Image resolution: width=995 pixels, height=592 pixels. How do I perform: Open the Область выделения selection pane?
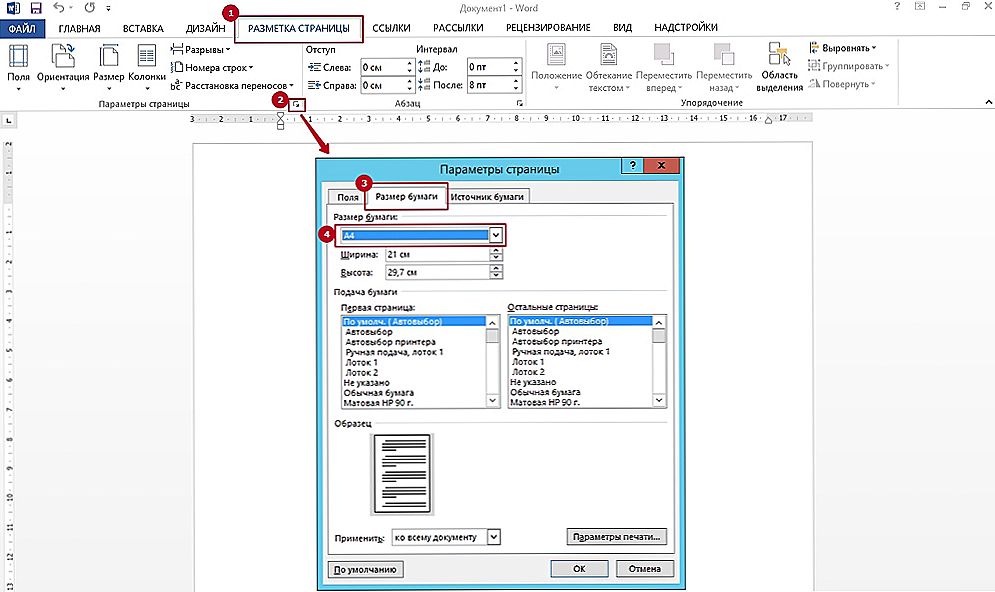(x=779, y=67)
